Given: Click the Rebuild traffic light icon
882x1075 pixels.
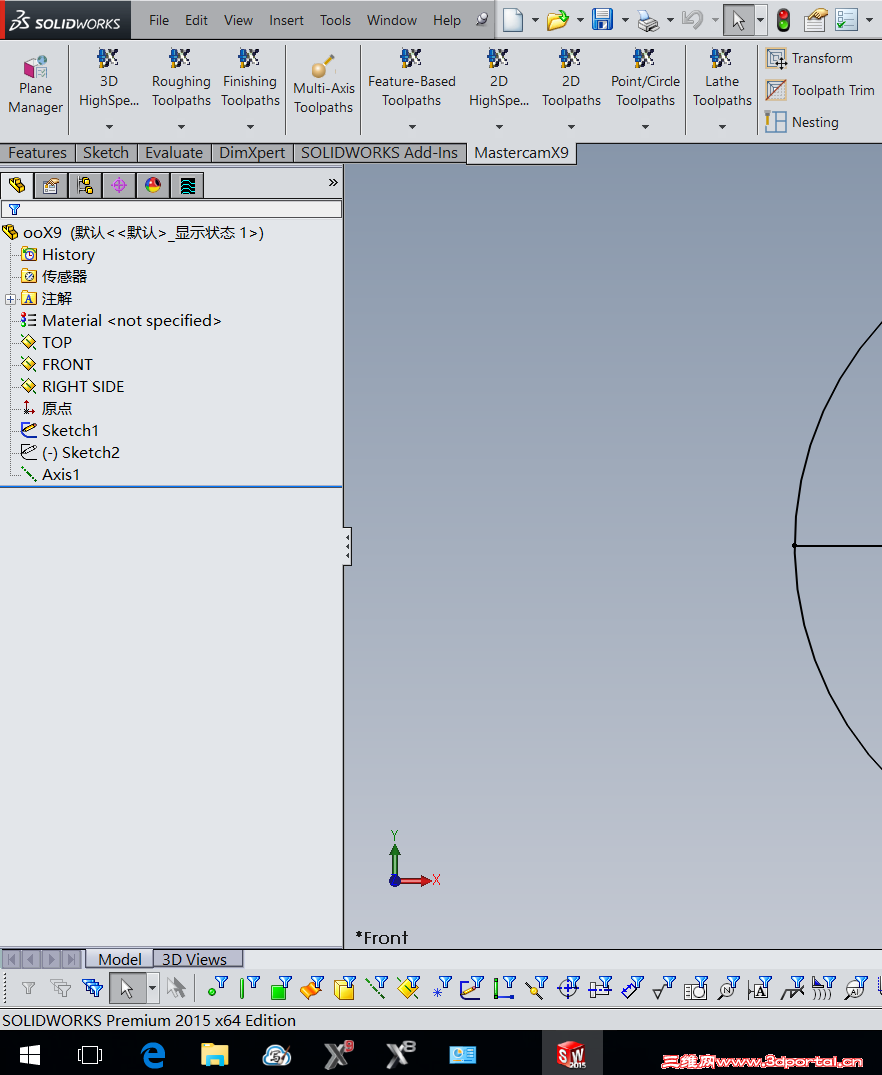Looking at the screenshot, I should point(783,20).
